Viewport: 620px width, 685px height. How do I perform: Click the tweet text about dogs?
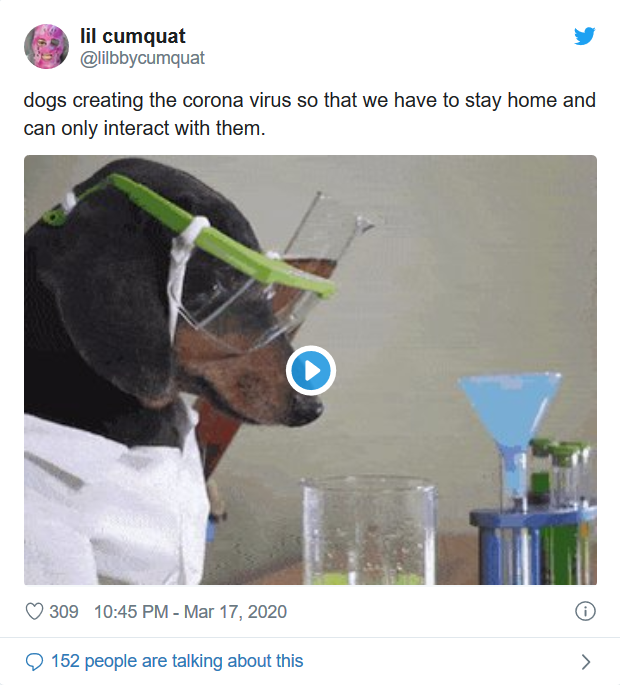pos(310,114)
